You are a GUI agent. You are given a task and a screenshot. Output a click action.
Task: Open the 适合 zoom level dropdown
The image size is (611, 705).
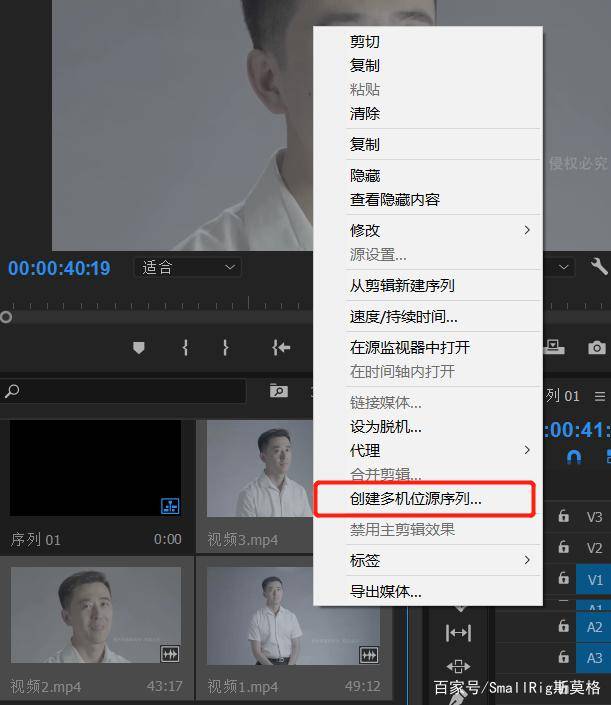187,267
